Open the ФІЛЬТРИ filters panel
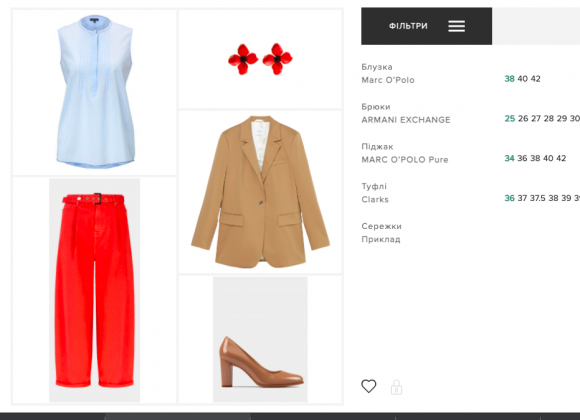Screen dimensions: 580x420 pos(426,26)
